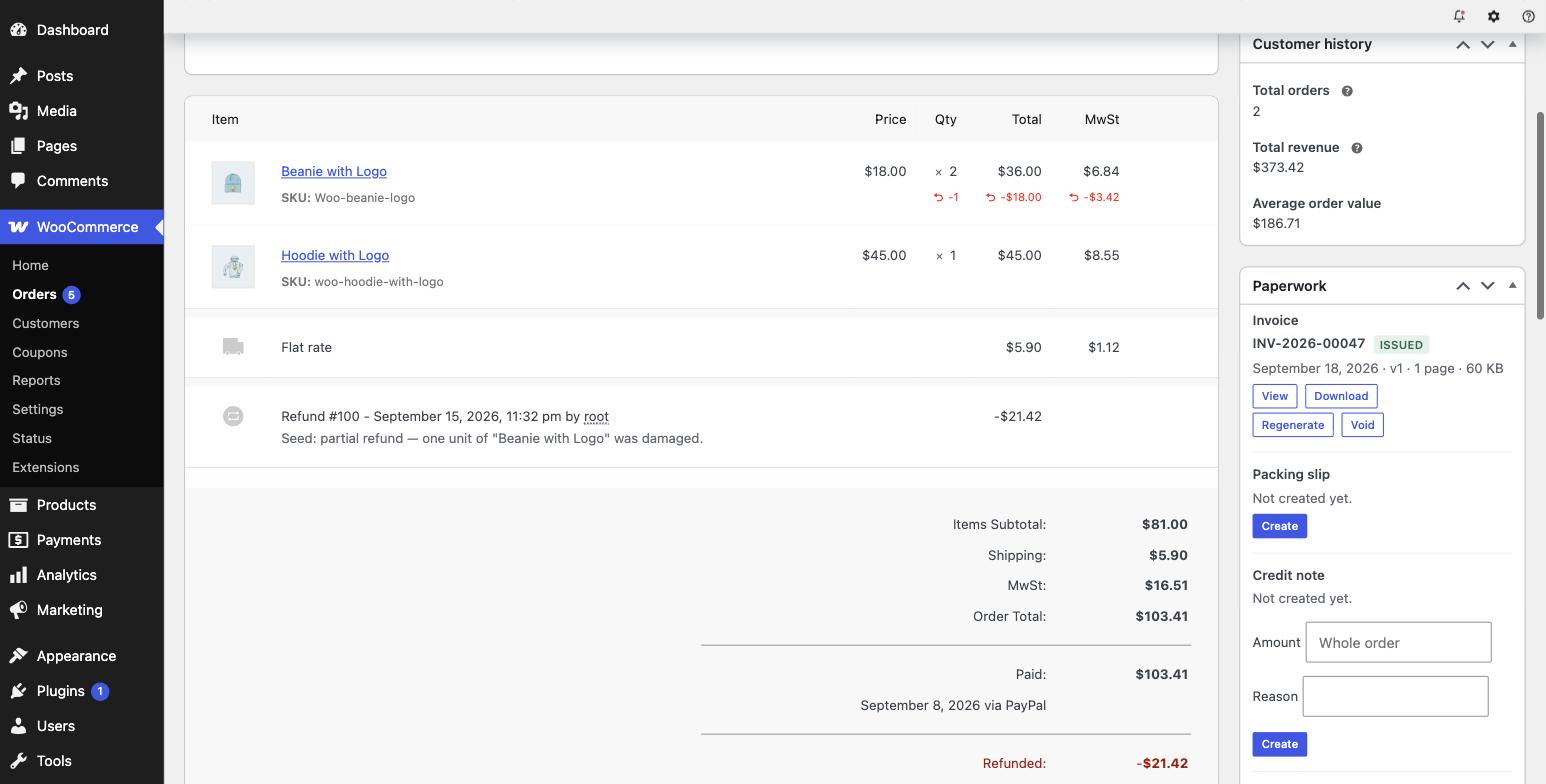Click the WooCommerce logo icon

coord(18,227)
